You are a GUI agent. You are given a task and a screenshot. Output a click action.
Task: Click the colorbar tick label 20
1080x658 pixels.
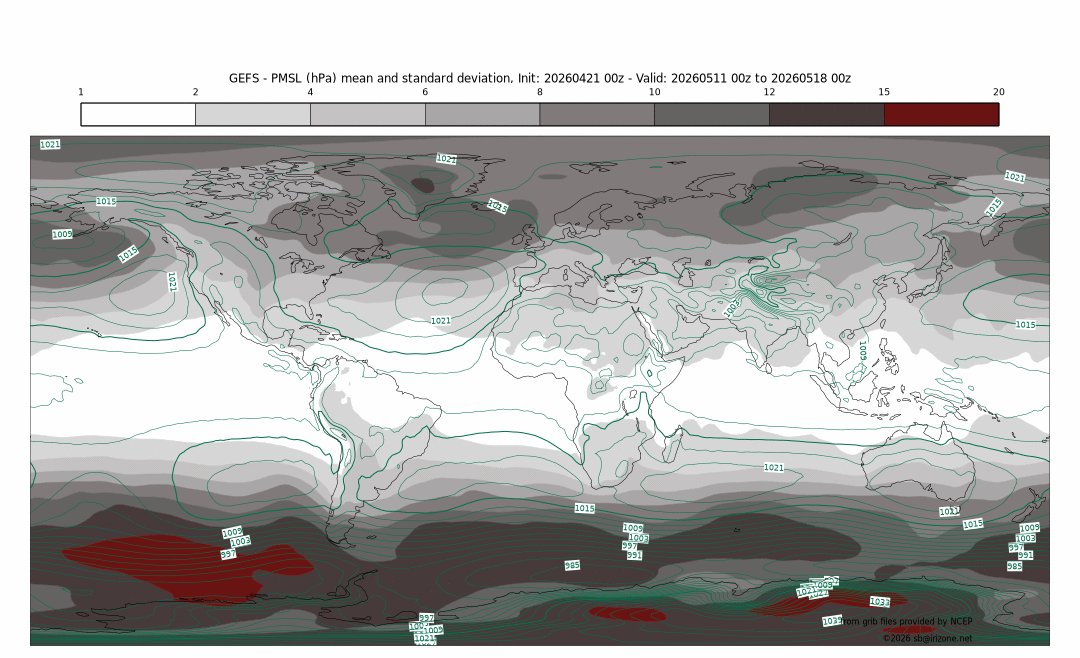pyautogui.click(x=998, y=92)
